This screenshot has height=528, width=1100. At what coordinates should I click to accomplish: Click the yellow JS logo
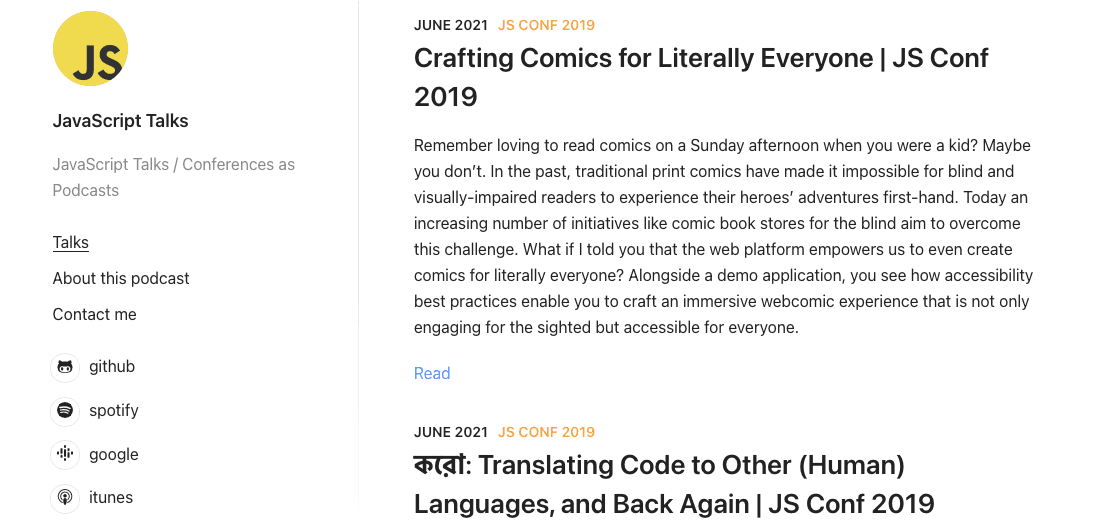90,49
